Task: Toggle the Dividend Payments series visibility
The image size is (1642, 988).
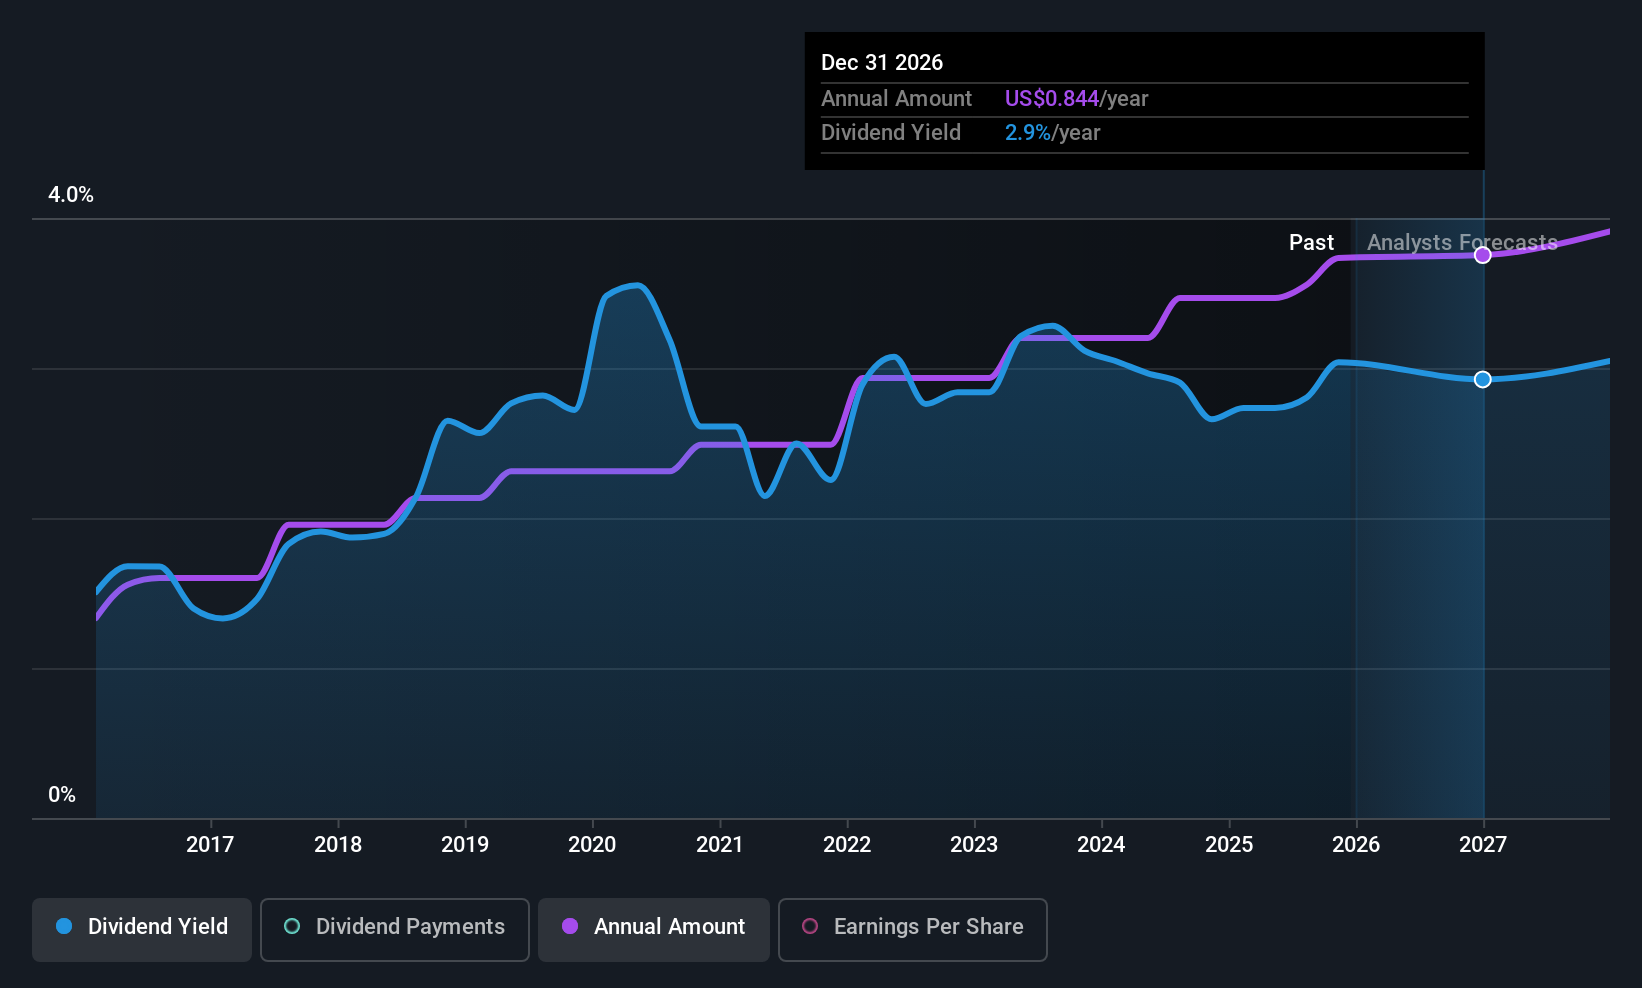Action: [x=394, y=929]
